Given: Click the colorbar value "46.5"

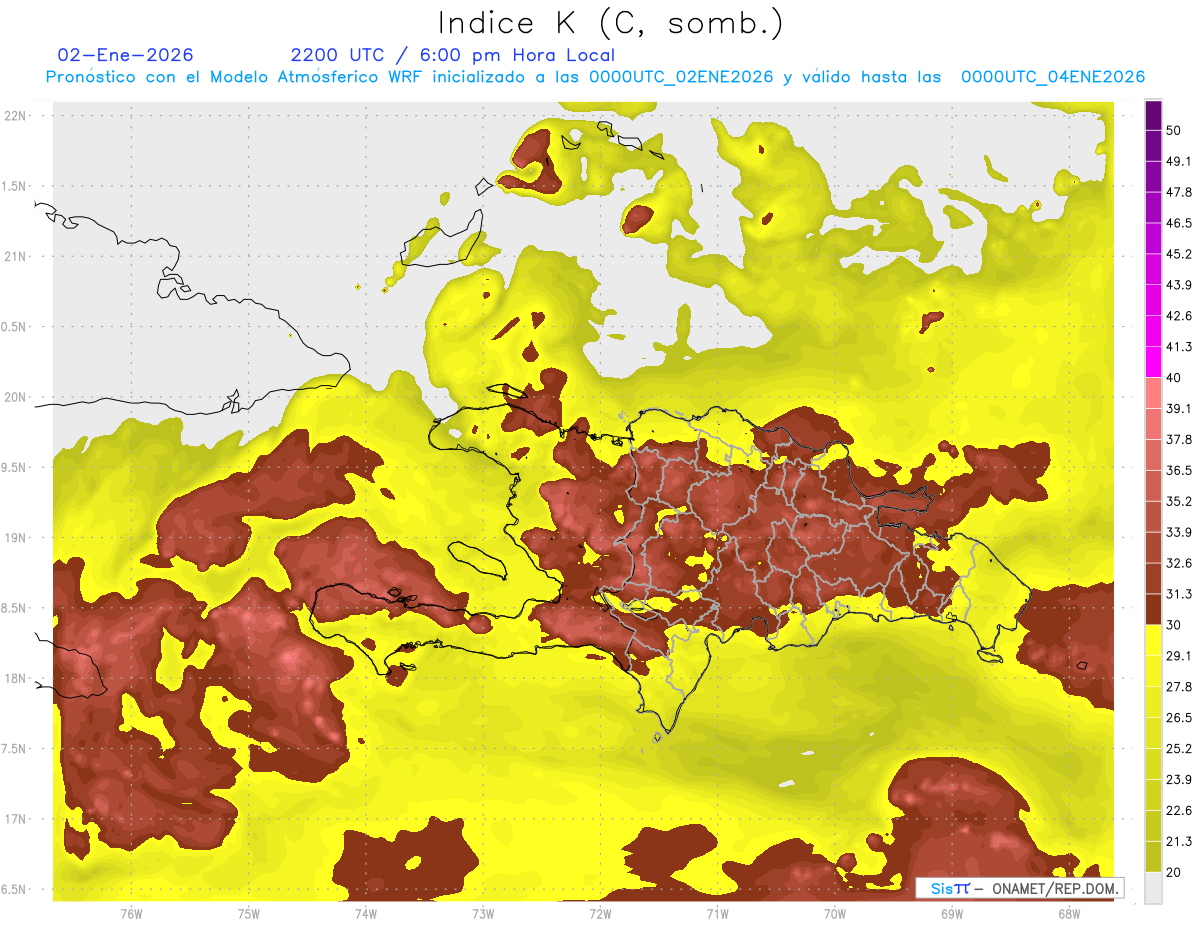Looking at the screenshot, I should 1179,223.
